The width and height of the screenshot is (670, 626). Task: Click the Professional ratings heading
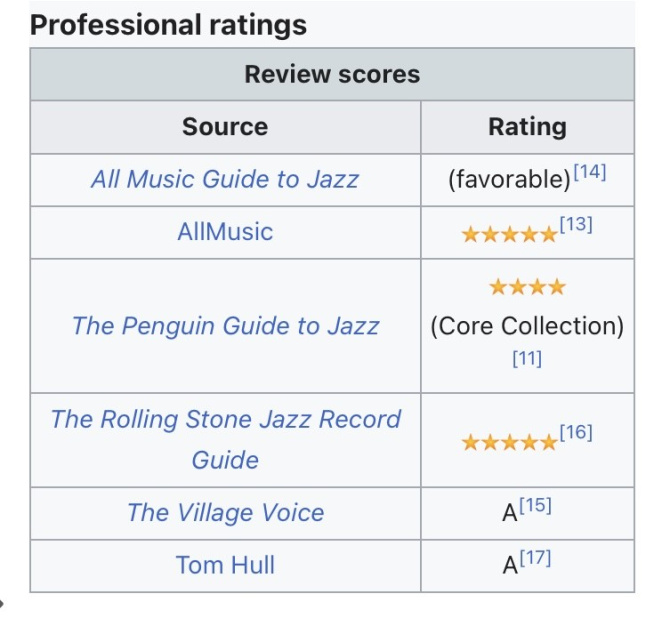[x=168, y=24]
